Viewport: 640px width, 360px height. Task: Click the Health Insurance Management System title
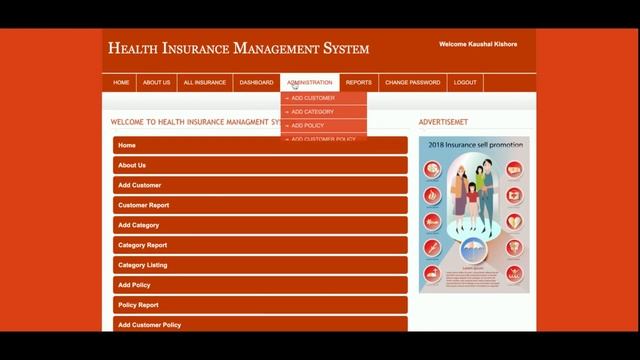pyautogui.click(x=239, y=48)
